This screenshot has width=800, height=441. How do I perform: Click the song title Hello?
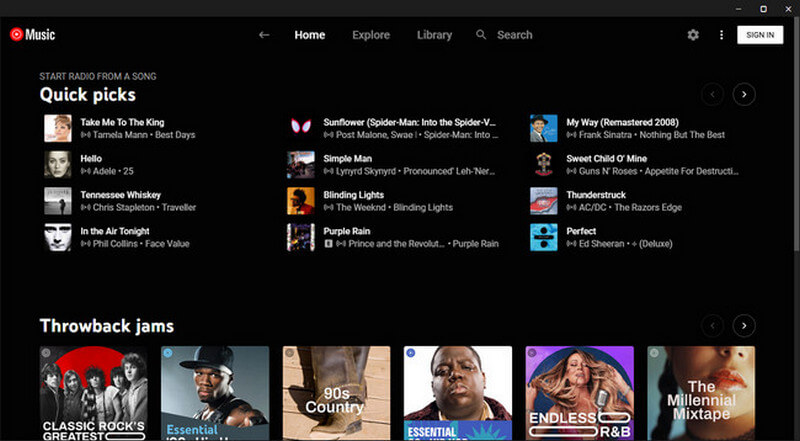click(x=91, y=159)
